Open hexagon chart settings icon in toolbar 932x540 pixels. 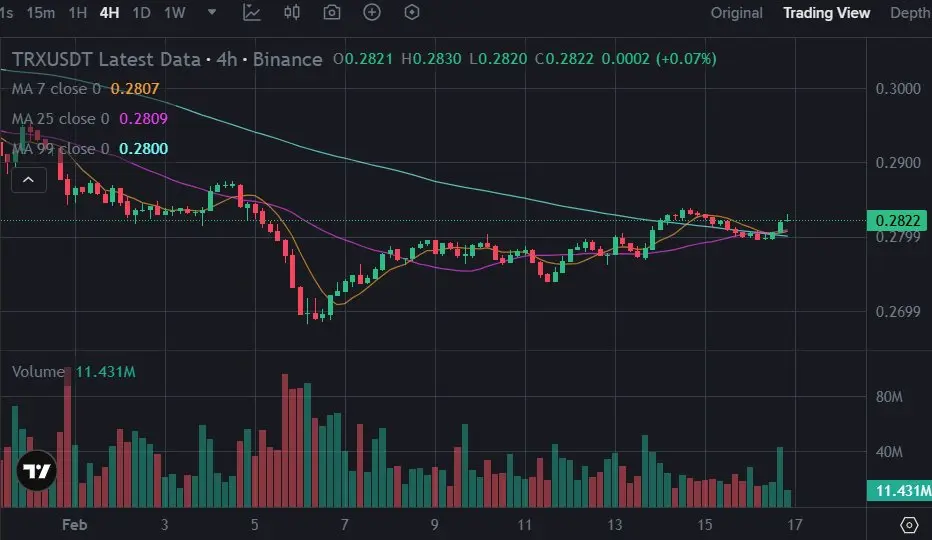412,12
